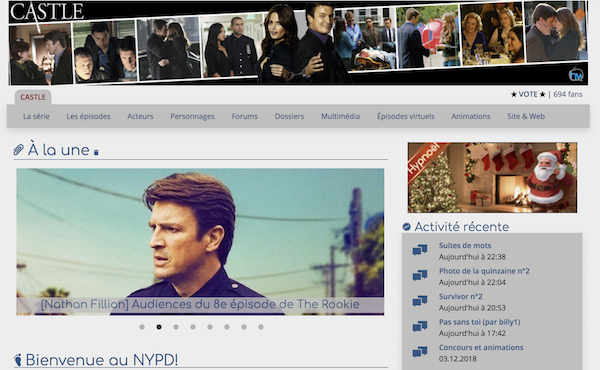600x370 pixels.
Task: Click the timestamp Aujourd'hui à 22:38
Action: coord(472,257)
